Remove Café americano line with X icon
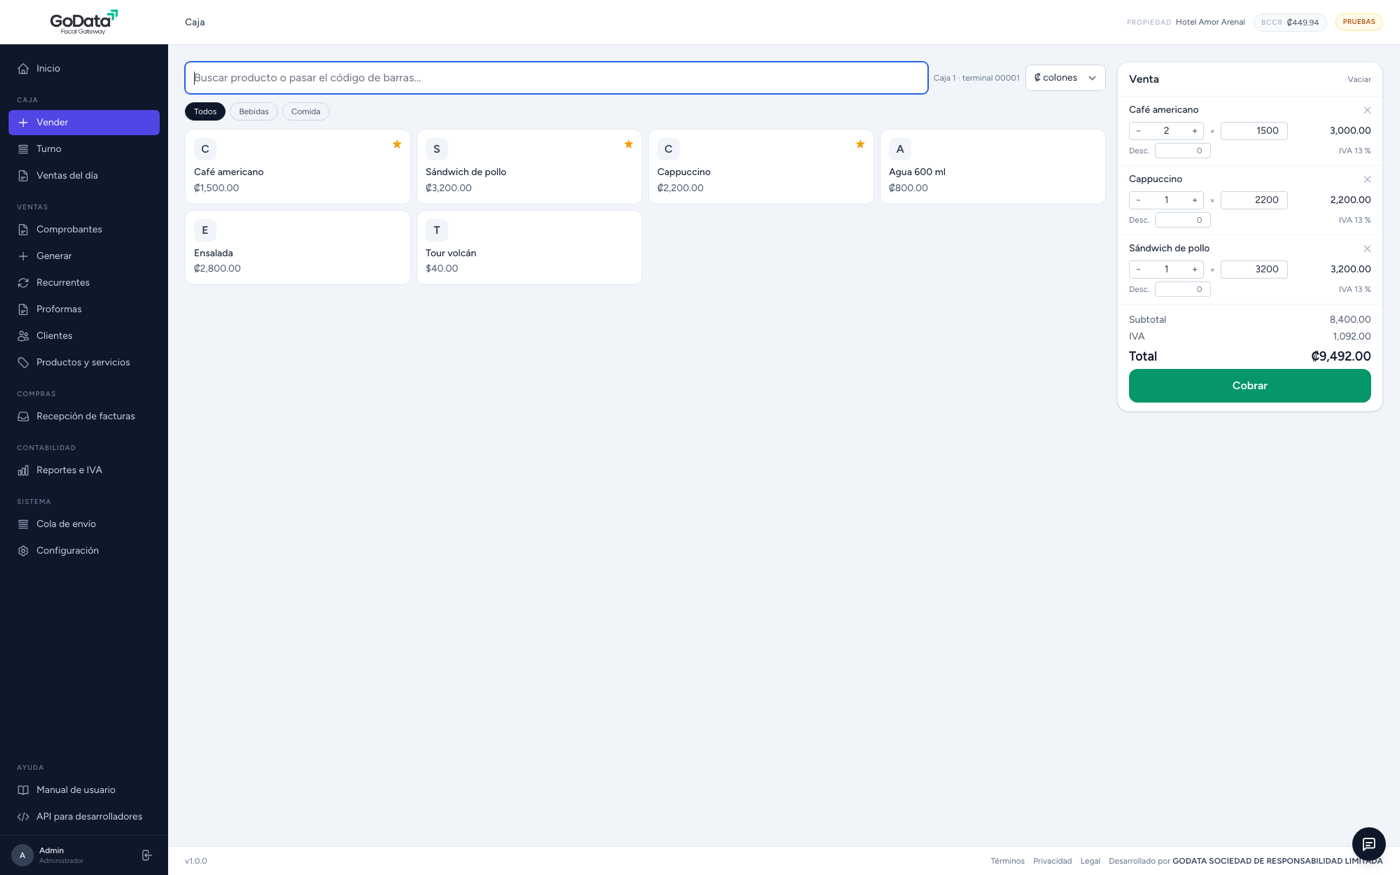Image resolution: width=1400 pixels, height=875 pixels. click(x=1366, y=110)
